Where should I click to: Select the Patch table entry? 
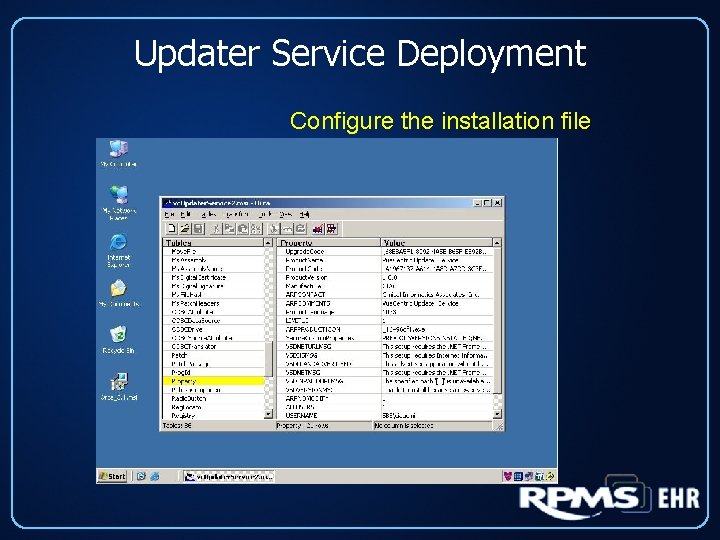pyautogui.click(x=214, y=355)
